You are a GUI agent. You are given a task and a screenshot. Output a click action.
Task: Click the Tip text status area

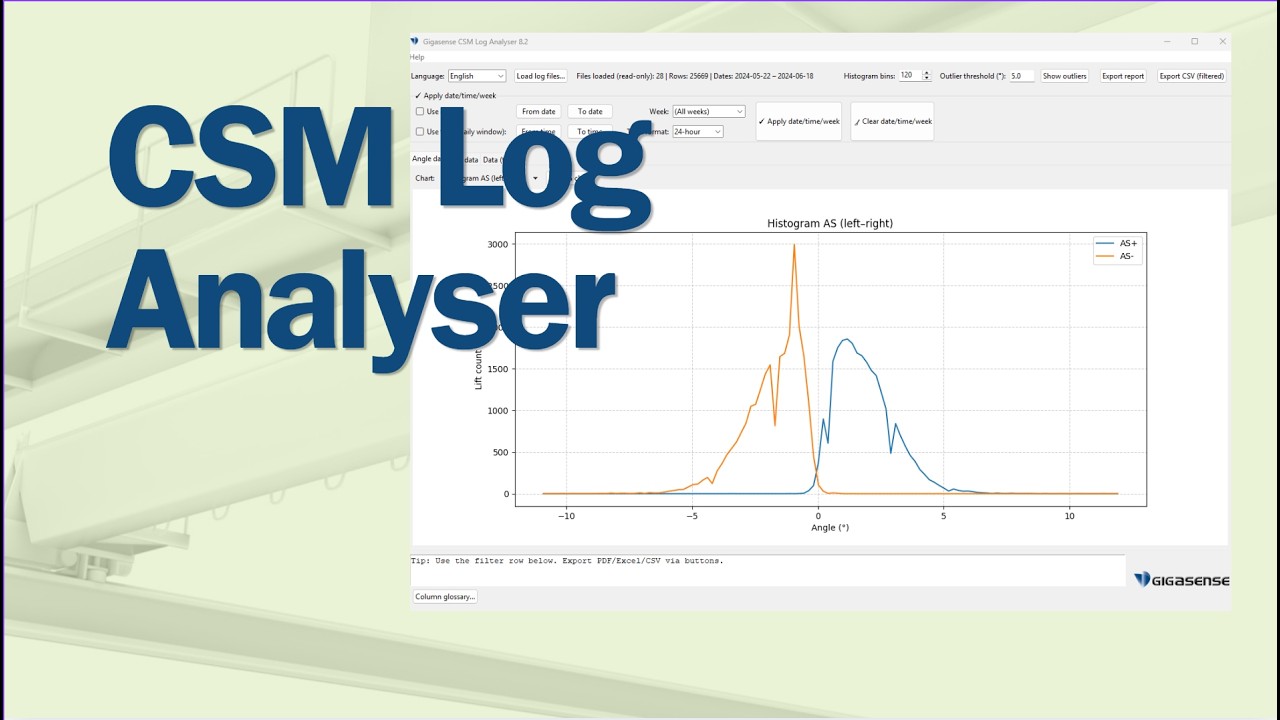click(x=767, y=570)
